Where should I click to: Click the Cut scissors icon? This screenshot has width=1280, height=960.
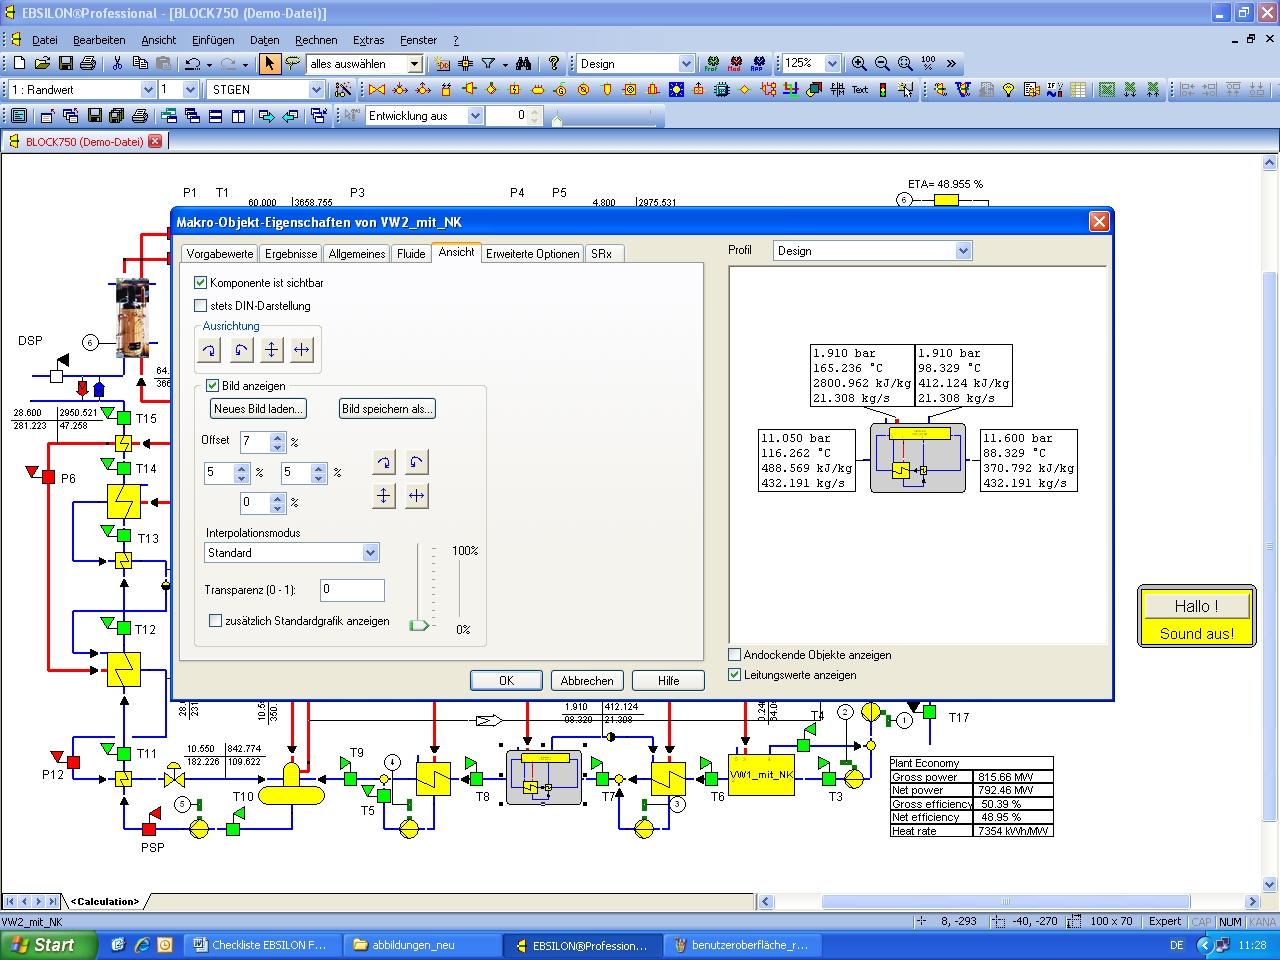point(117,63)
